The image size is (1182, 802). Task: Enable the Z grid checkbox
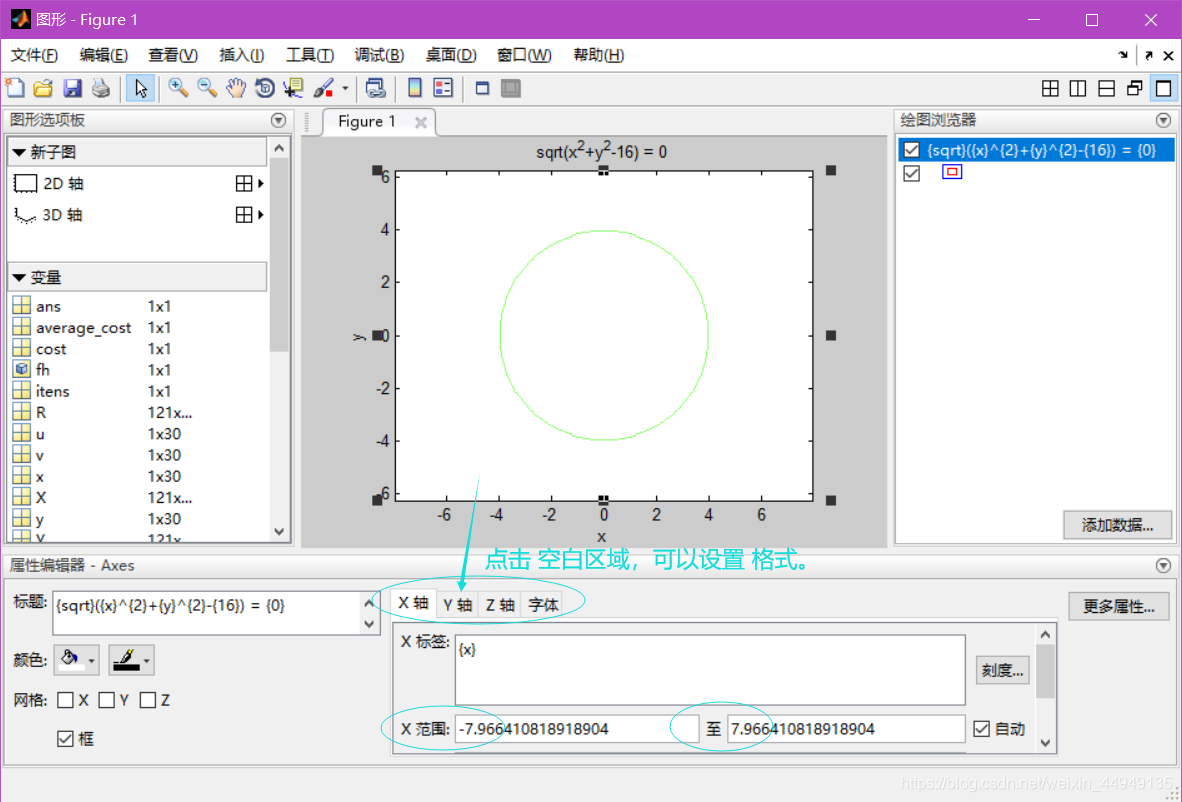click(x=148, y=700)
